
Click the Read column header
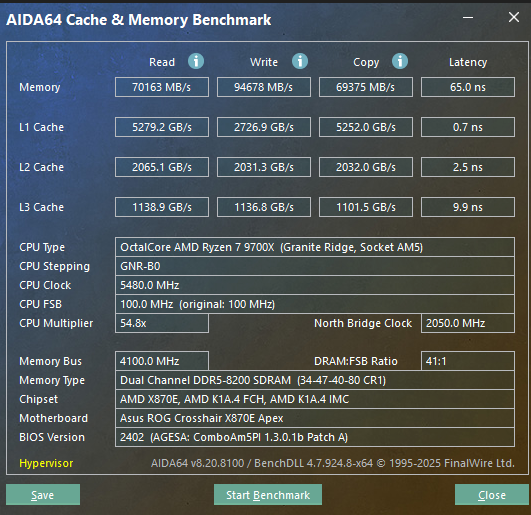click(x=162, y=62)
